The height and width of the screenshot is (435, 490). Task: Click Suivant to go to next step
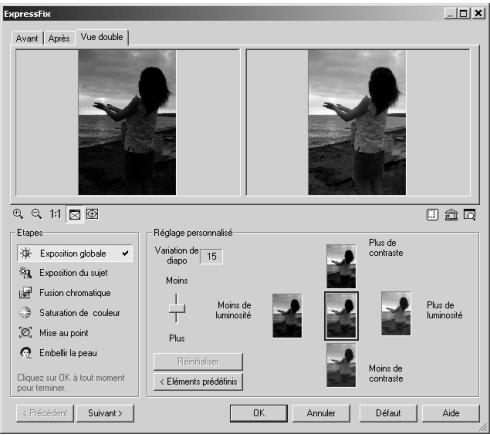(105, 413)
